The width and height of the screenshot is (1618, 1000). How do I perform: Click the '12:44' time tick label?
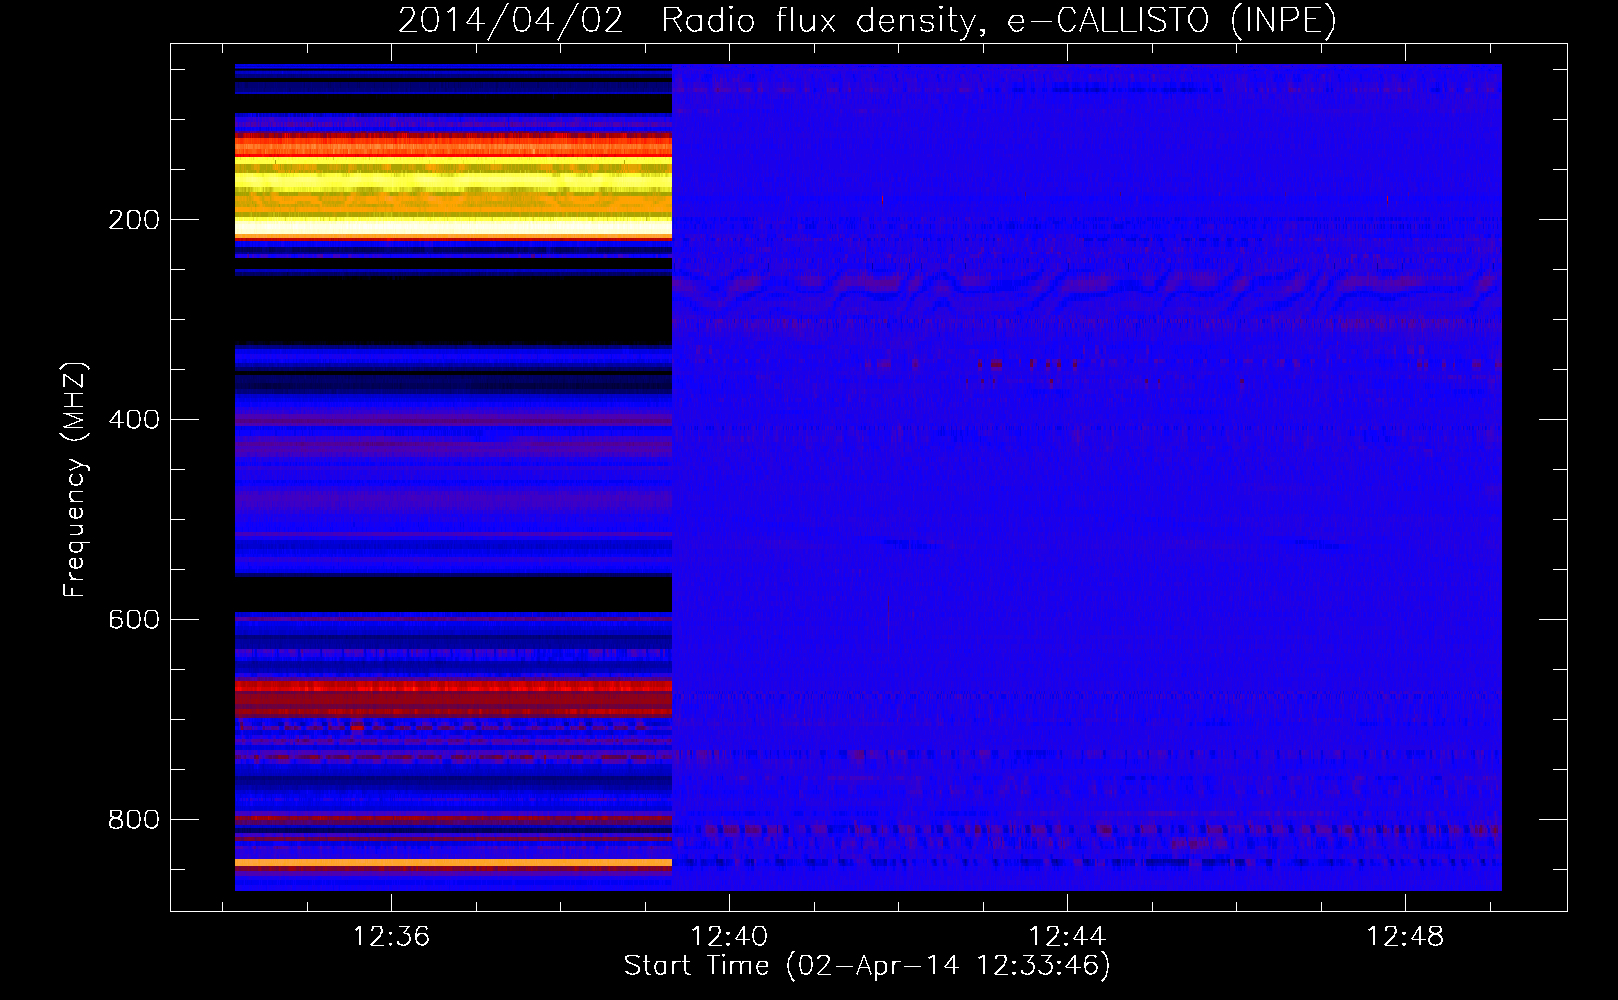pos(1067,936)
